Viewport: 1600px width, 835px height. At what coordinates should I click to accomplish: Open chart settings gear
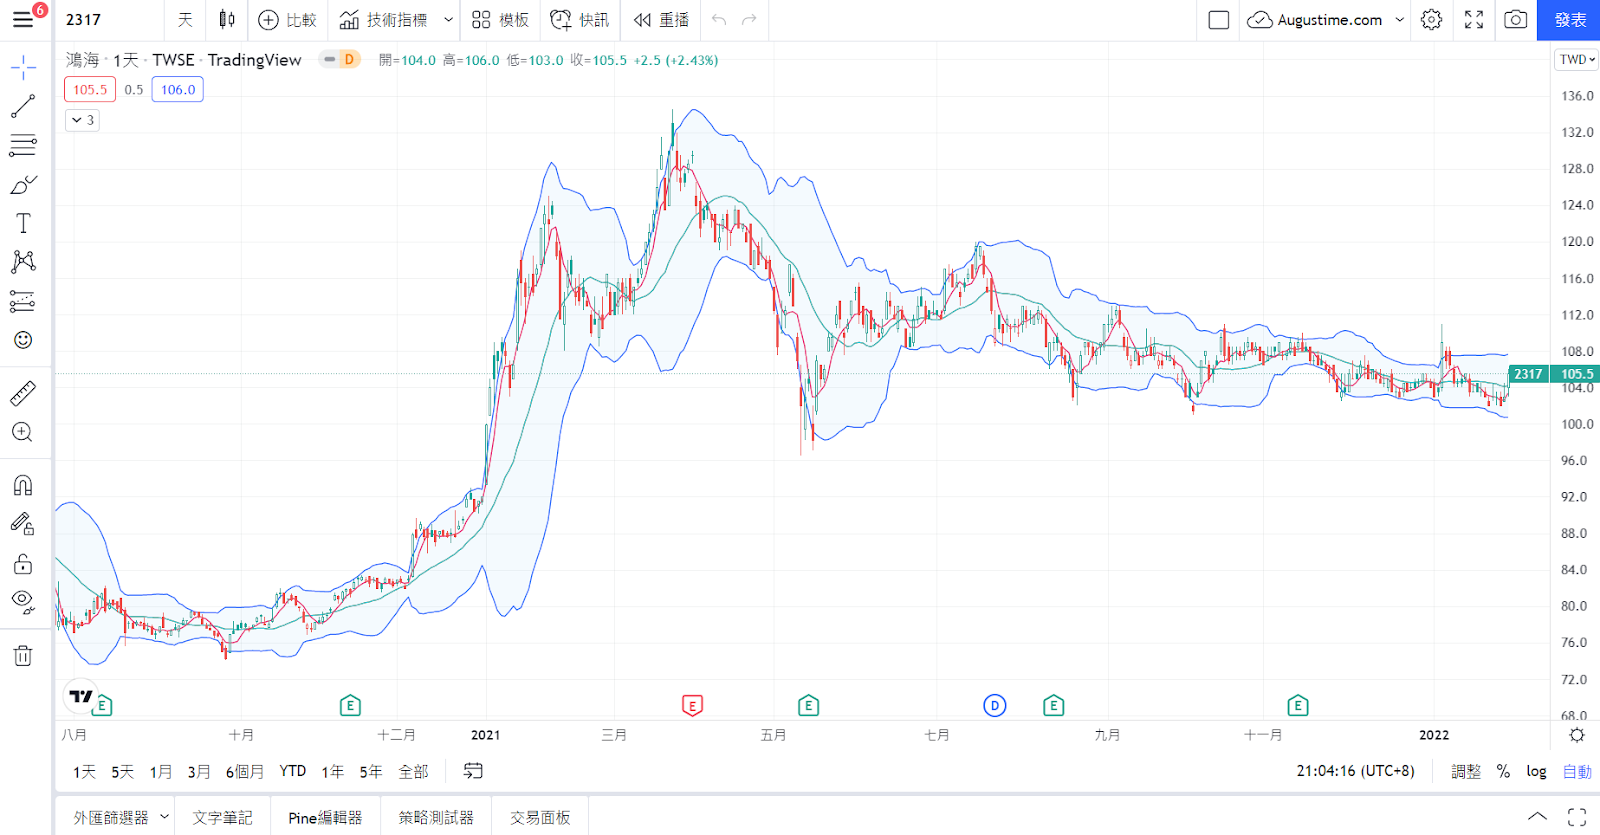tap(1432, 20)
